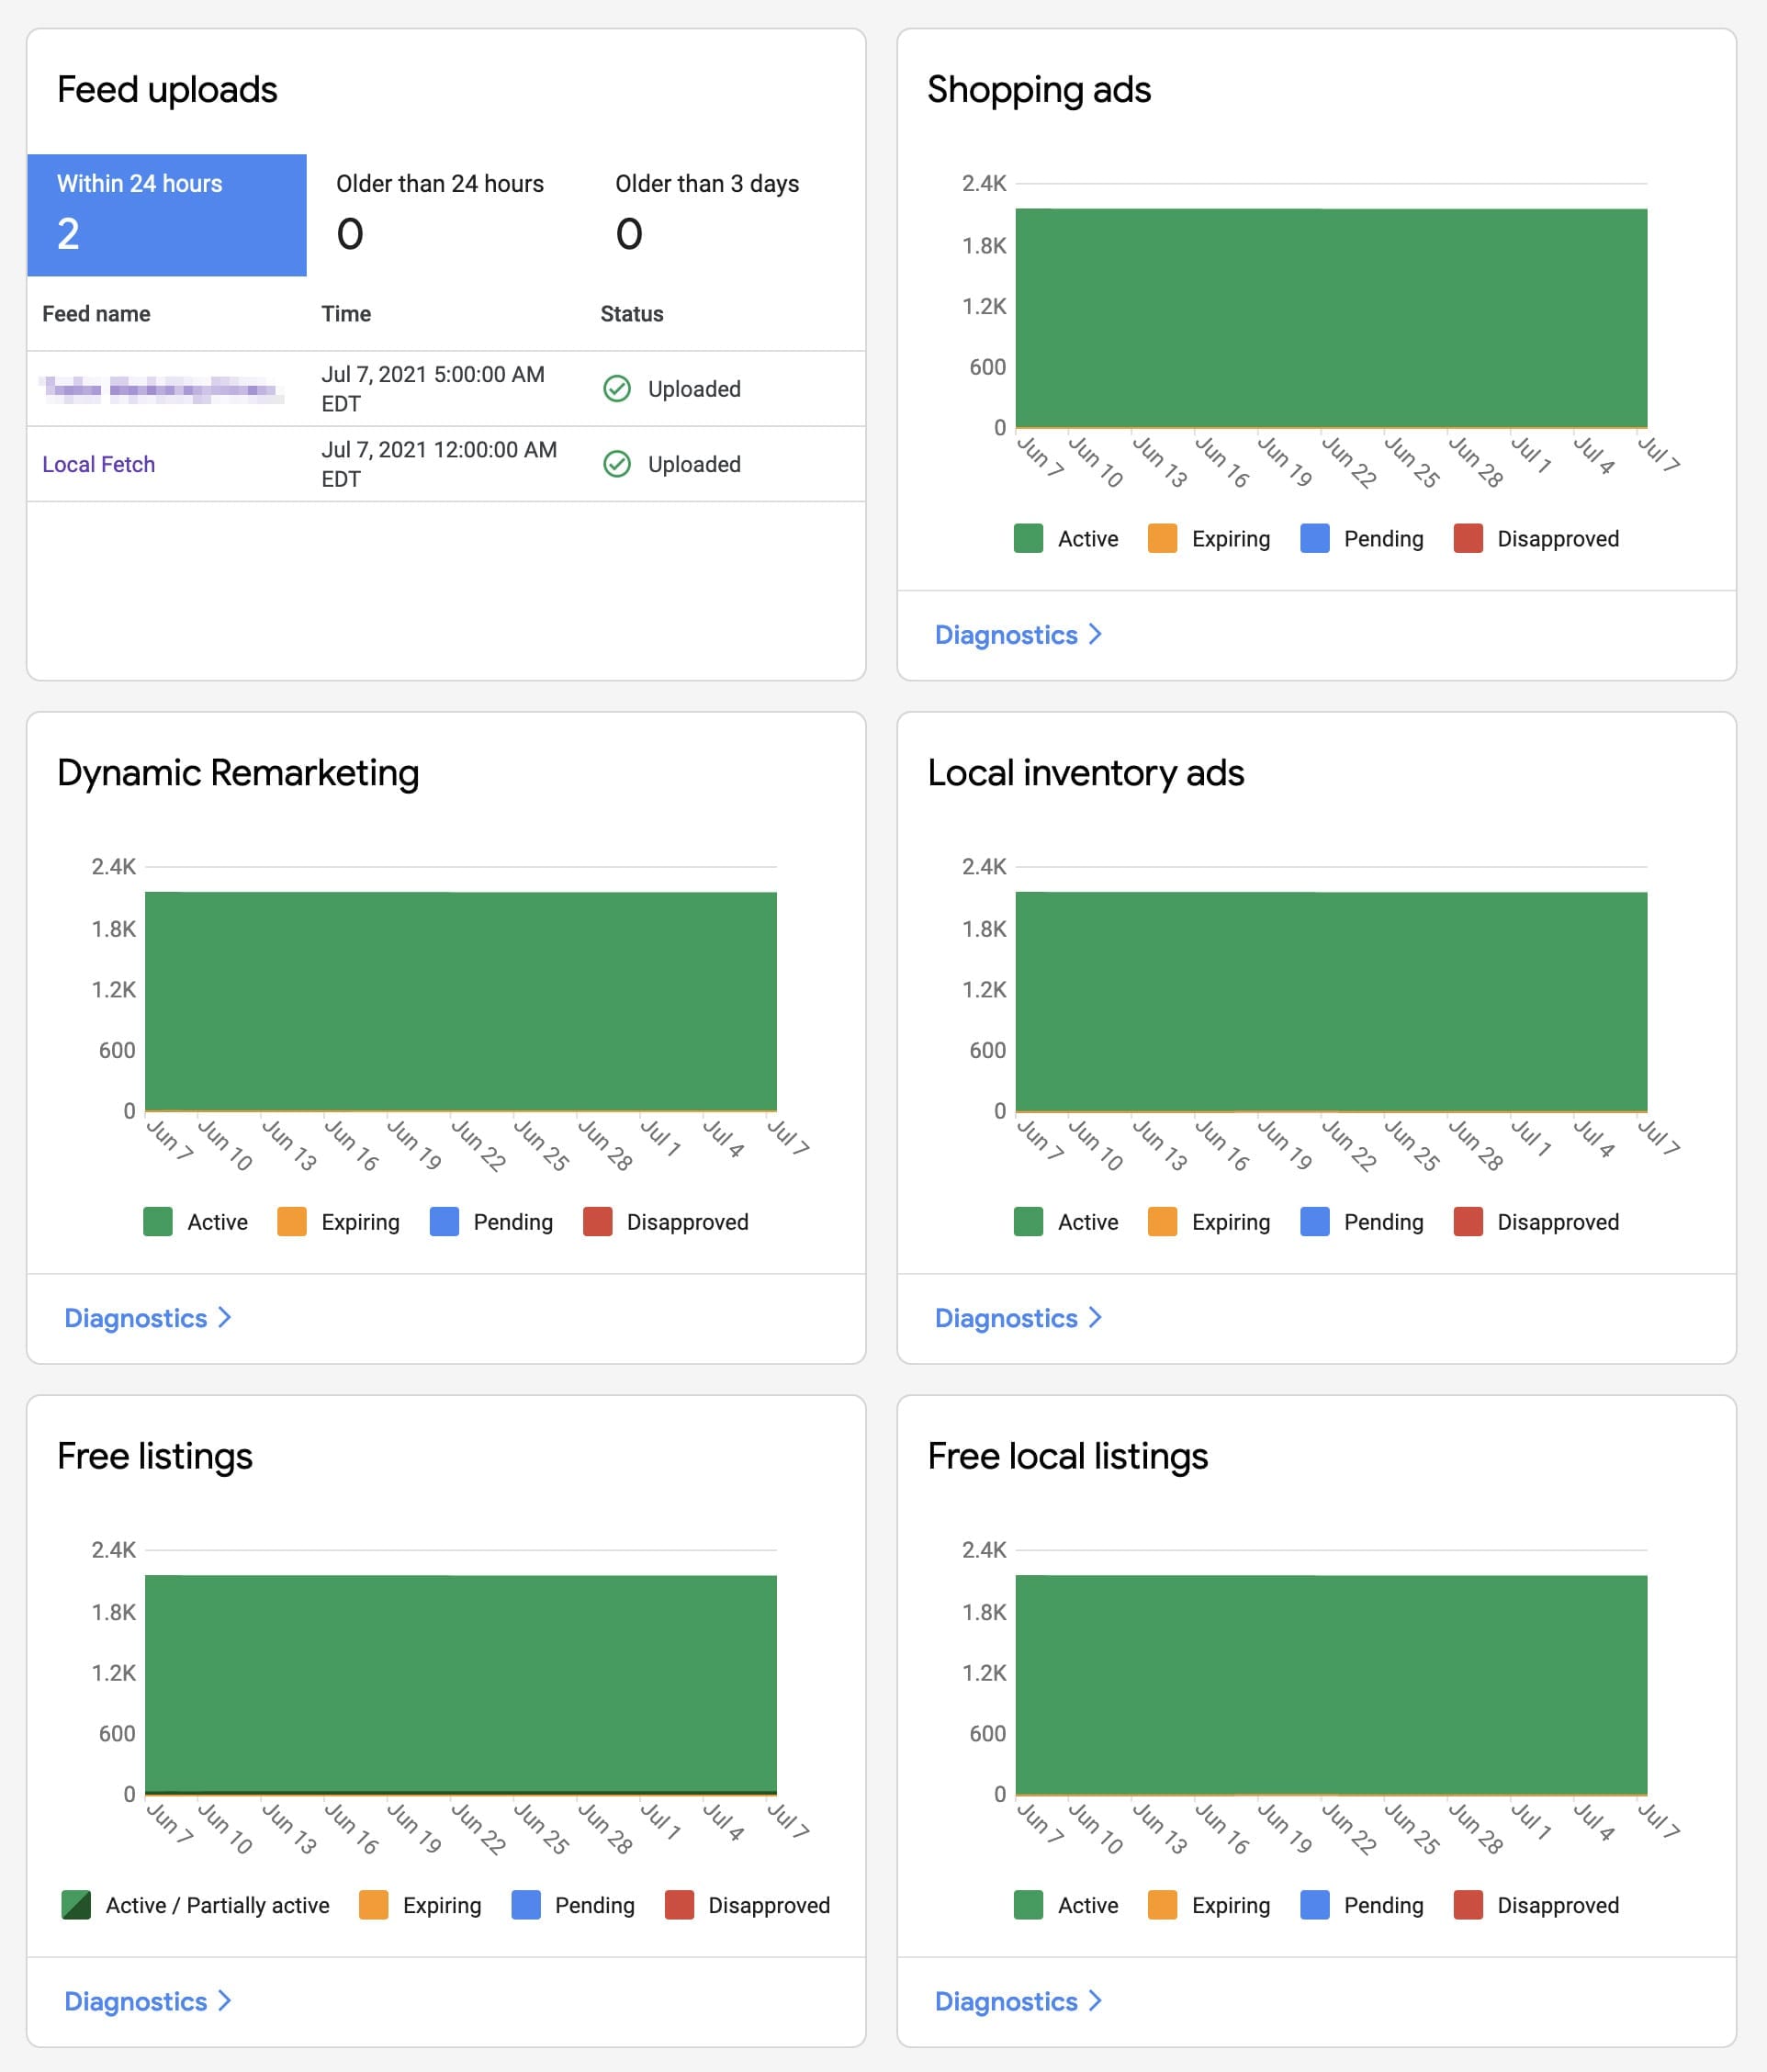This screenshot has width=1767, height=2072.
Task: Toggle the Expiring legend in Shopping ads chart
Action: click(1163, 539)
